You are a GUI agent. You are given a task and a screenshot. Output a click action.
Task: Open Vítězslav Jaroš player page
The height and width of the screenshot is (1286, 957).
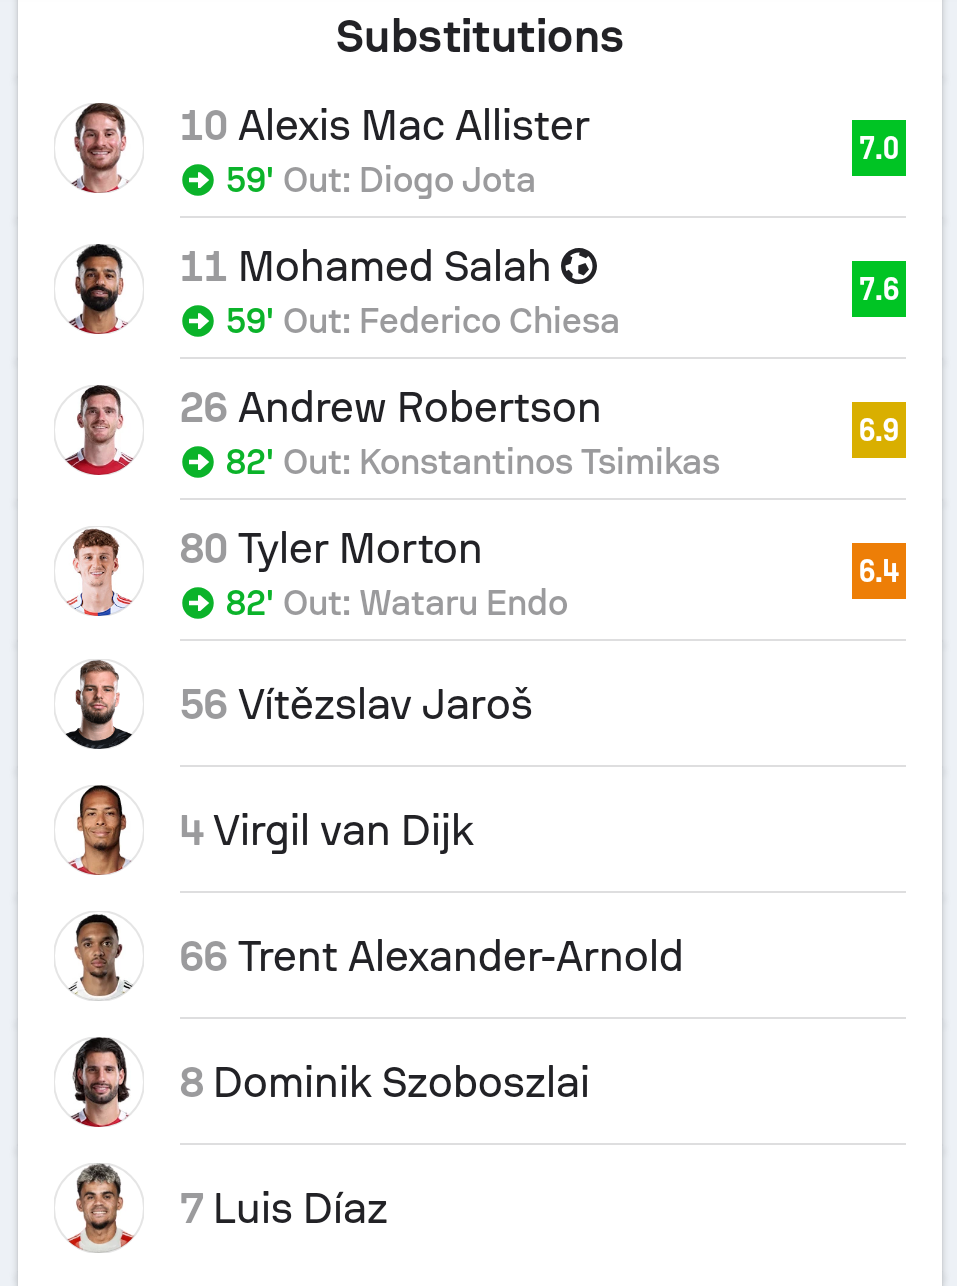[384, 705]
